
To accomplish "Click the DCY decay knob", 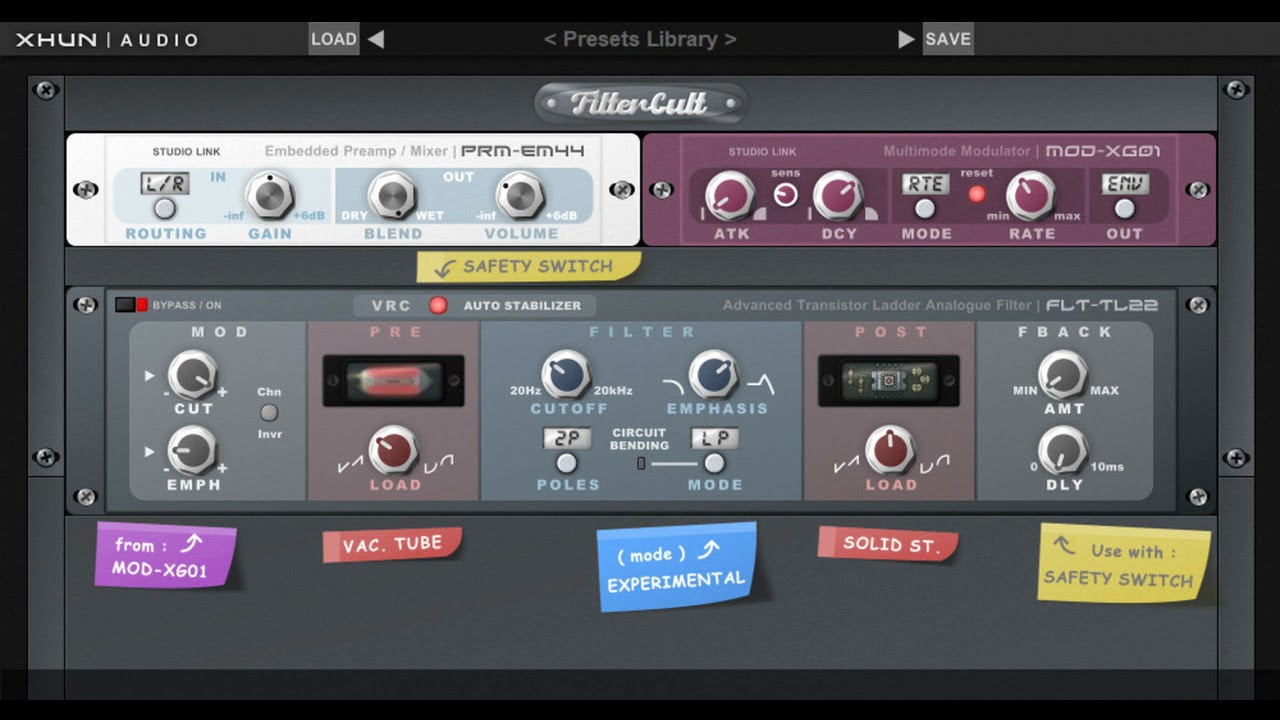I will coord(837,195).
